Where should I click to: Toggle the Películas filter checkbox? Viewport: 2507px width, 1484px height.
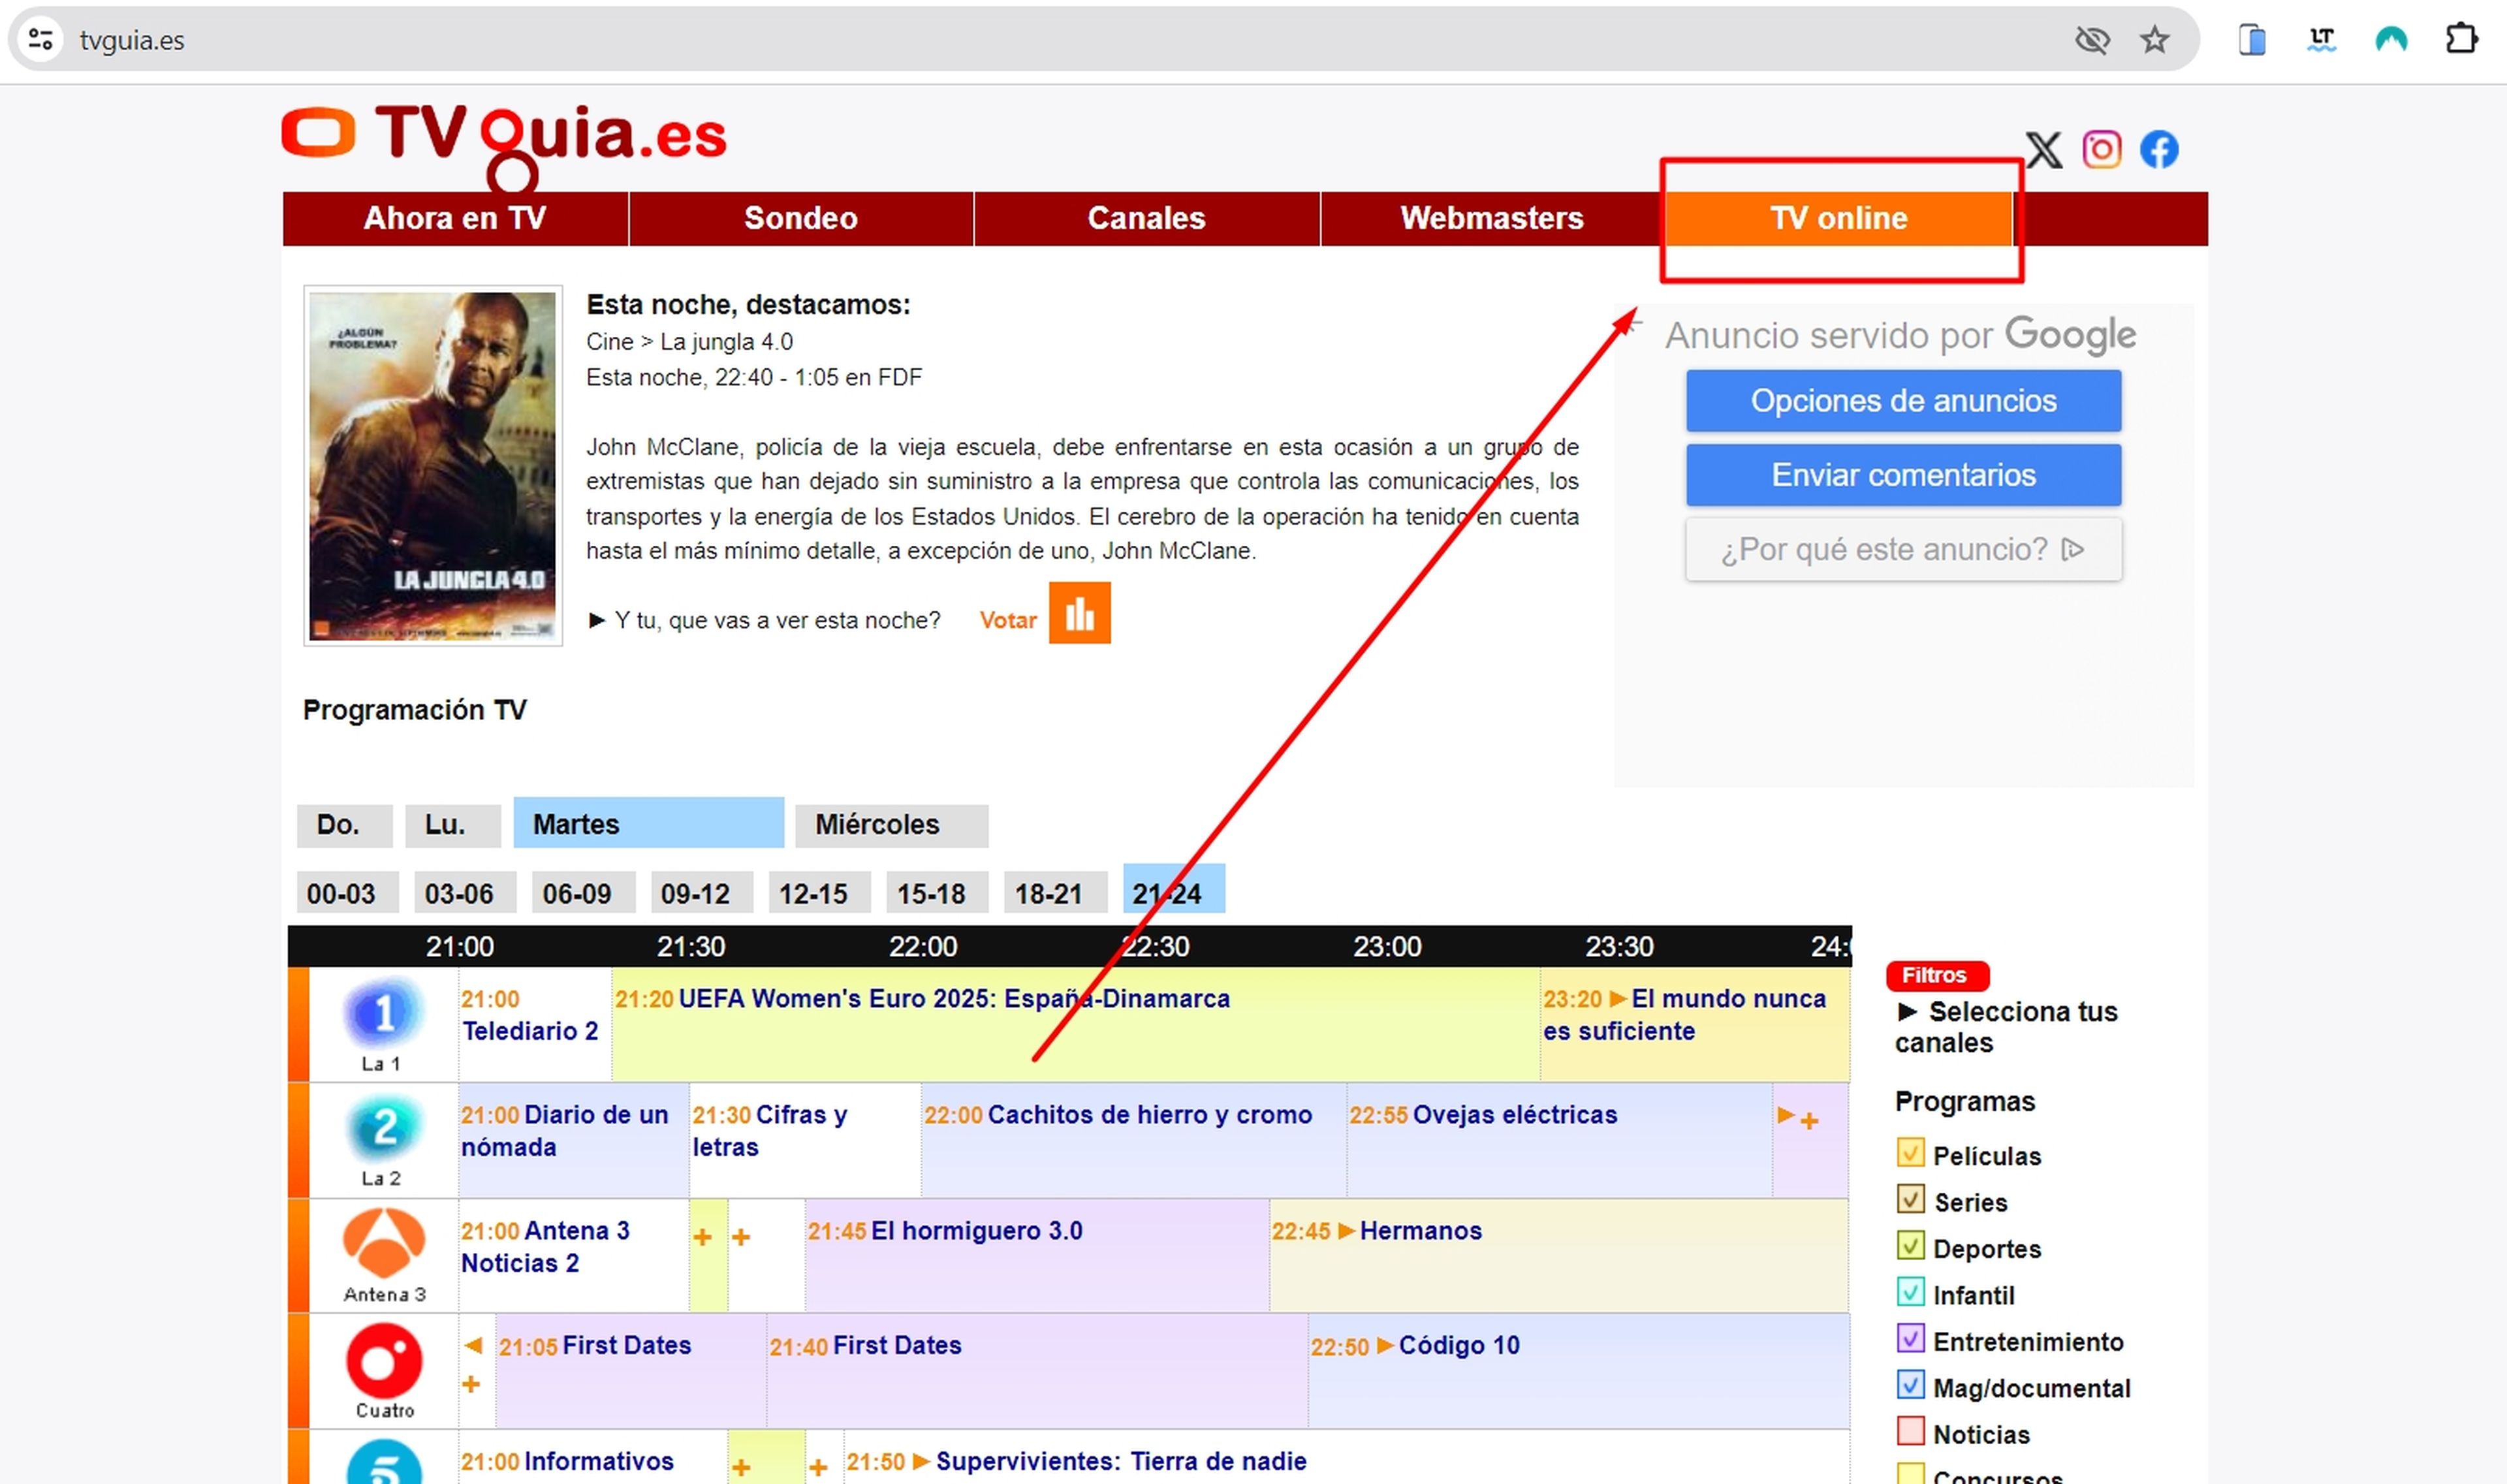tap(1910, 1153)
